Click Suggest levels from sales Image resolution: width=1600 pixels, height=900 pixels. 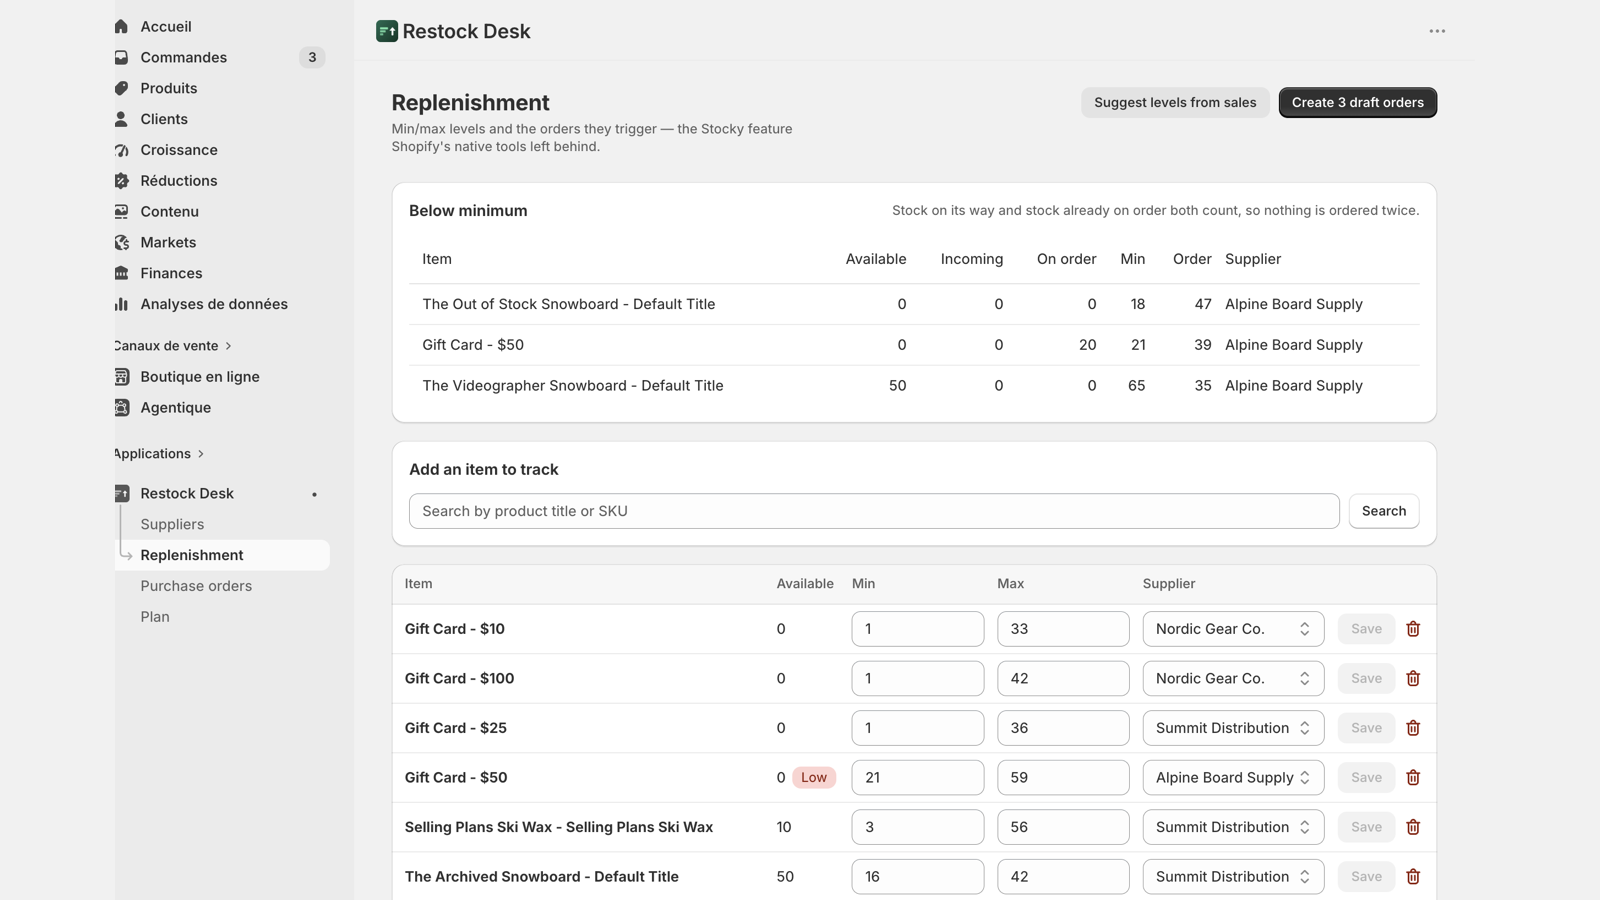1175,103
